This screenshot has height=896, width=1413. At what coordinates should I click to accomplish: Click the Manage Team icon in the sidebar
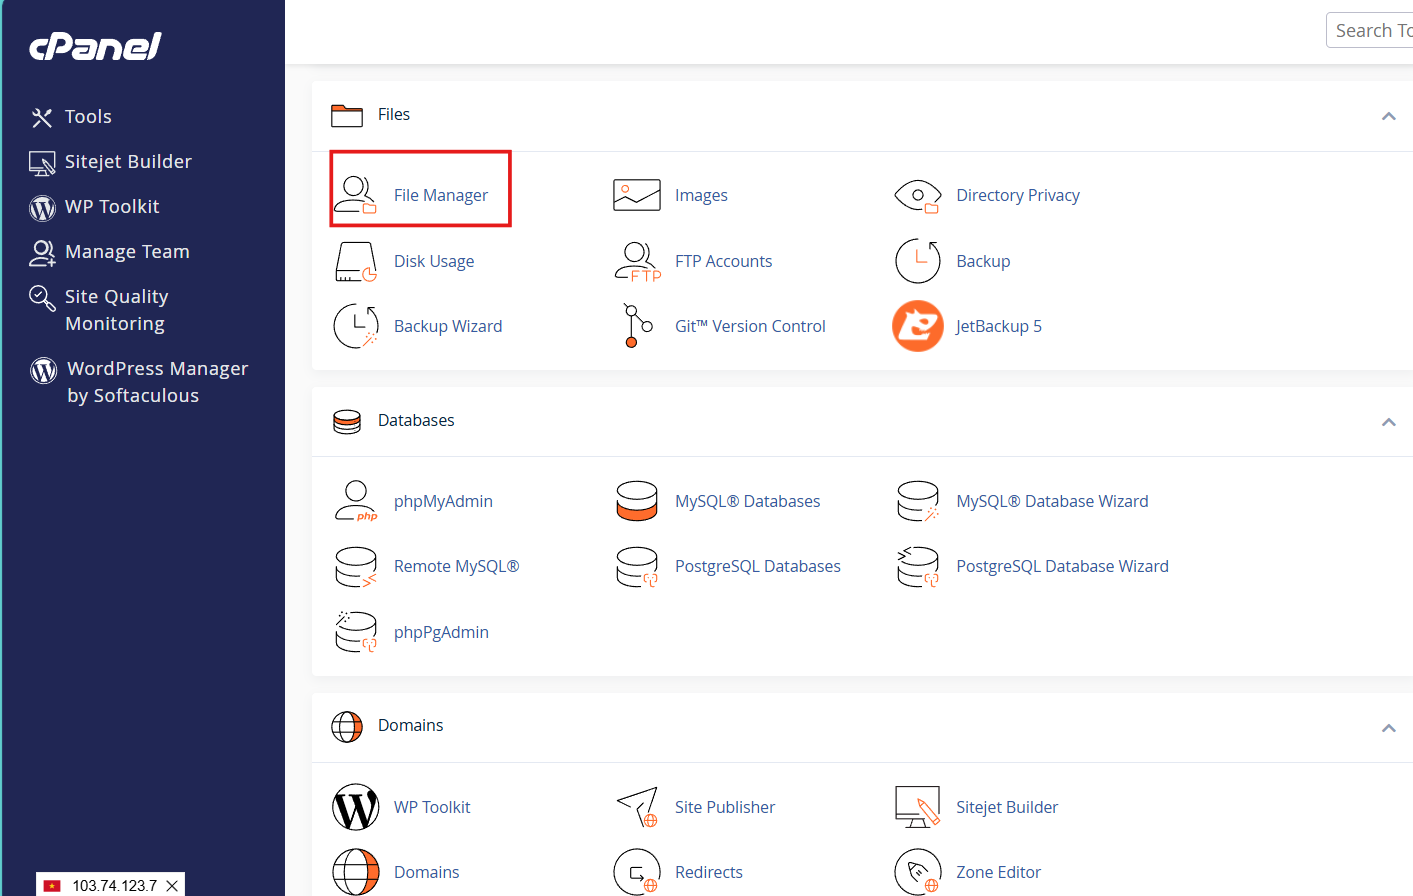[x=42, y=253]
